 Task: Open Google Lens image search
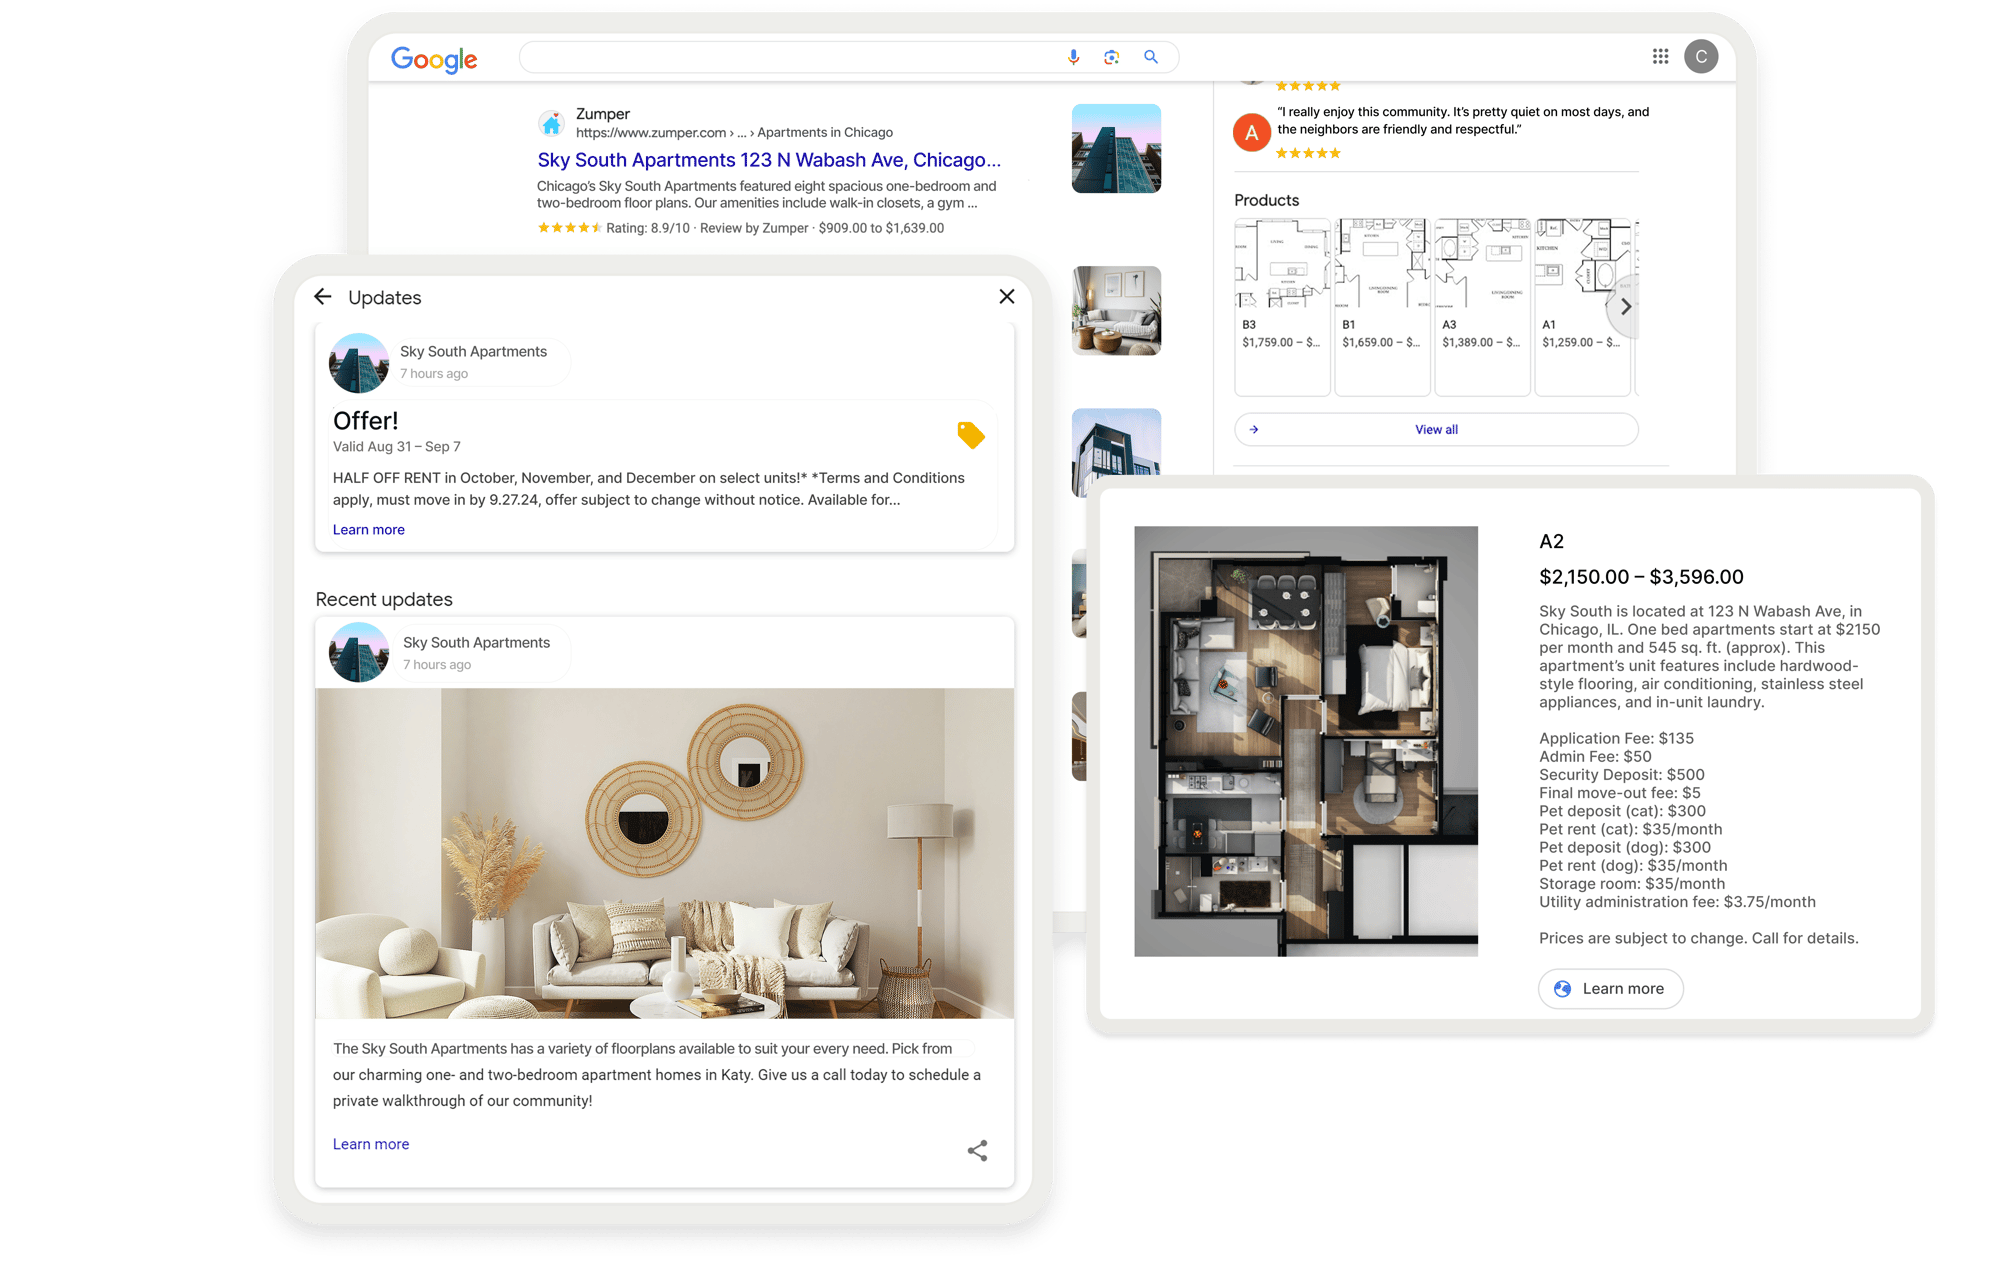(1111, 57)
